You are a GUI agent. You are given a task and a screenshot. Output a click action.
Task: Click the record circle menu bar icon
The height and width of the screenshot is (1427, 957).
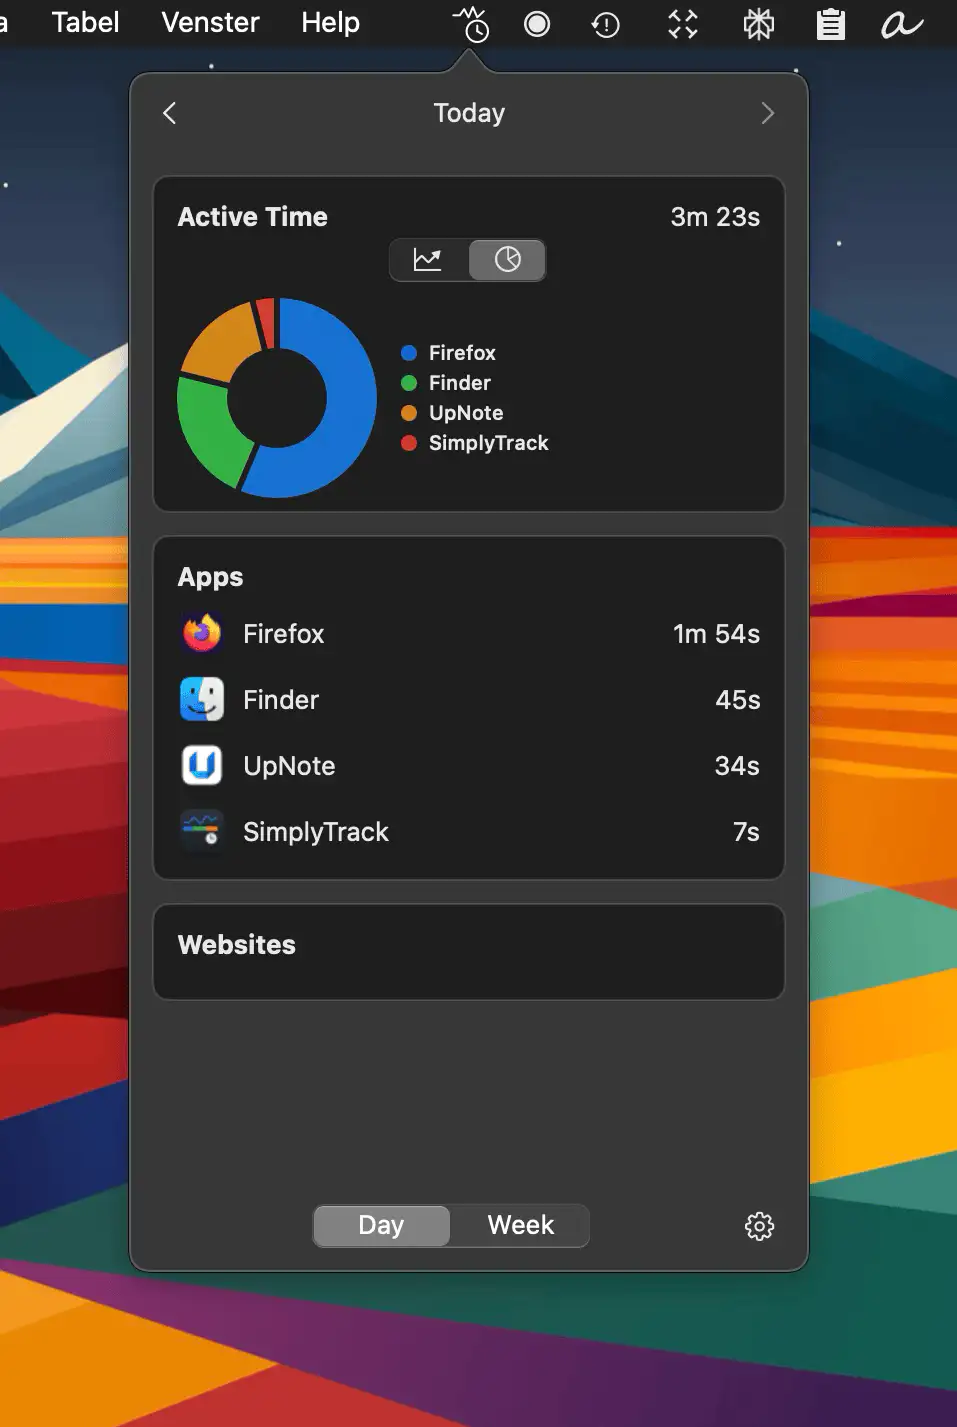pos(537,24)
